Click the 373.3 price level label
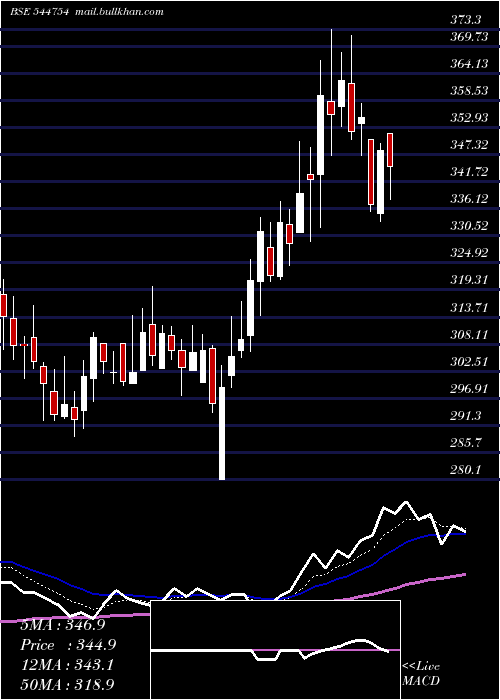Screen dimensions: 500x700 click(466, 20)
